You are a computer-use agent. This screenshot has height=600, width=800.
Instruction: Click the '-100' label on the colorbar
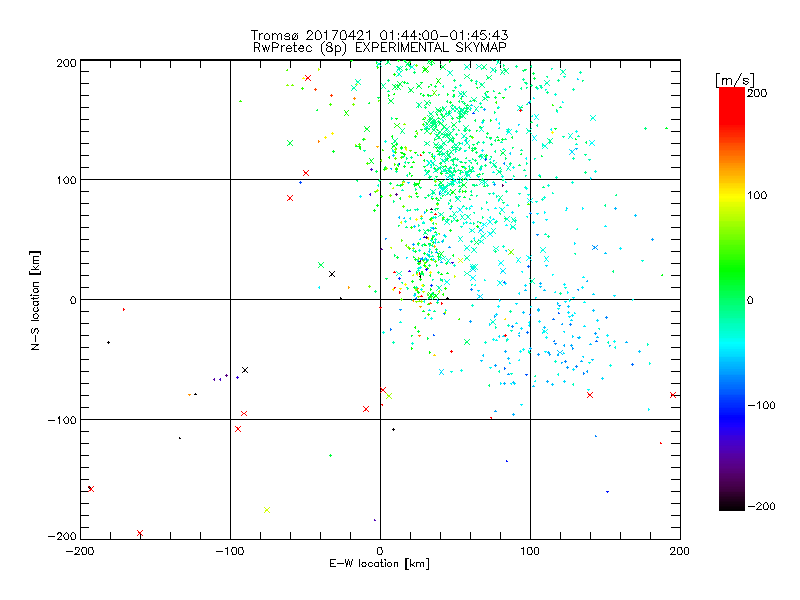pyautogui.click(x=761, y=405)
